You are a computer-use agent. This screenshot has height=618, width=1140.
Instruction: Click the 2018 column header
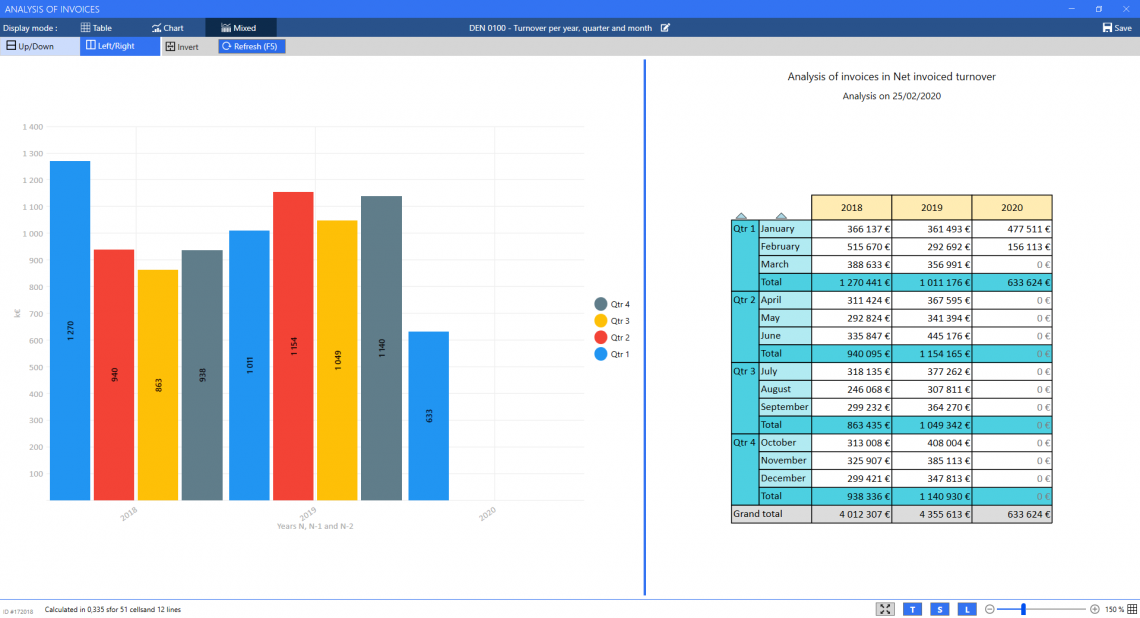[851, 207]
